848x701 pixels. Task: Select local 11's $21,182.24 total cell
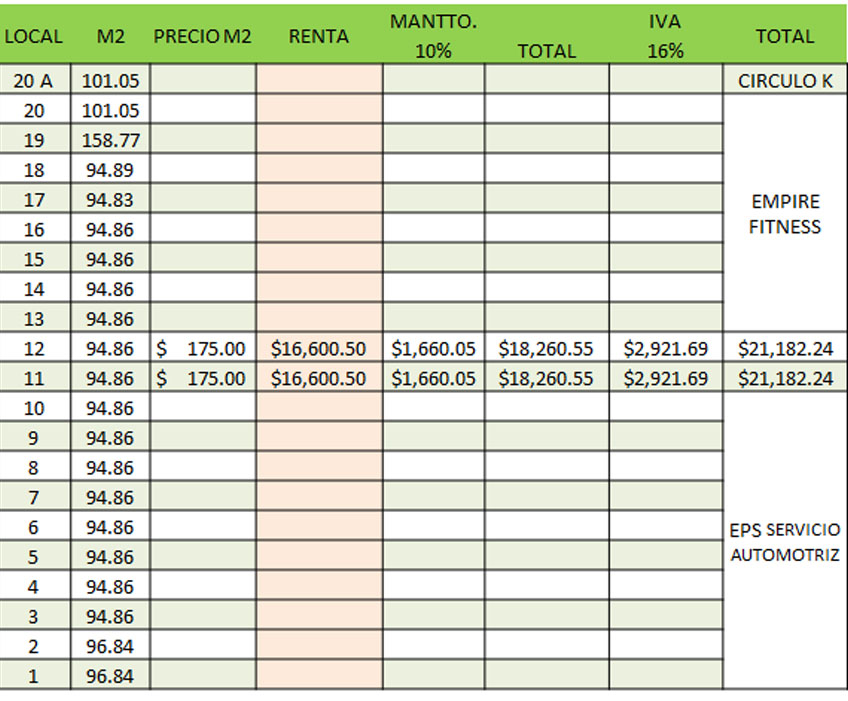tap(785, 378)
